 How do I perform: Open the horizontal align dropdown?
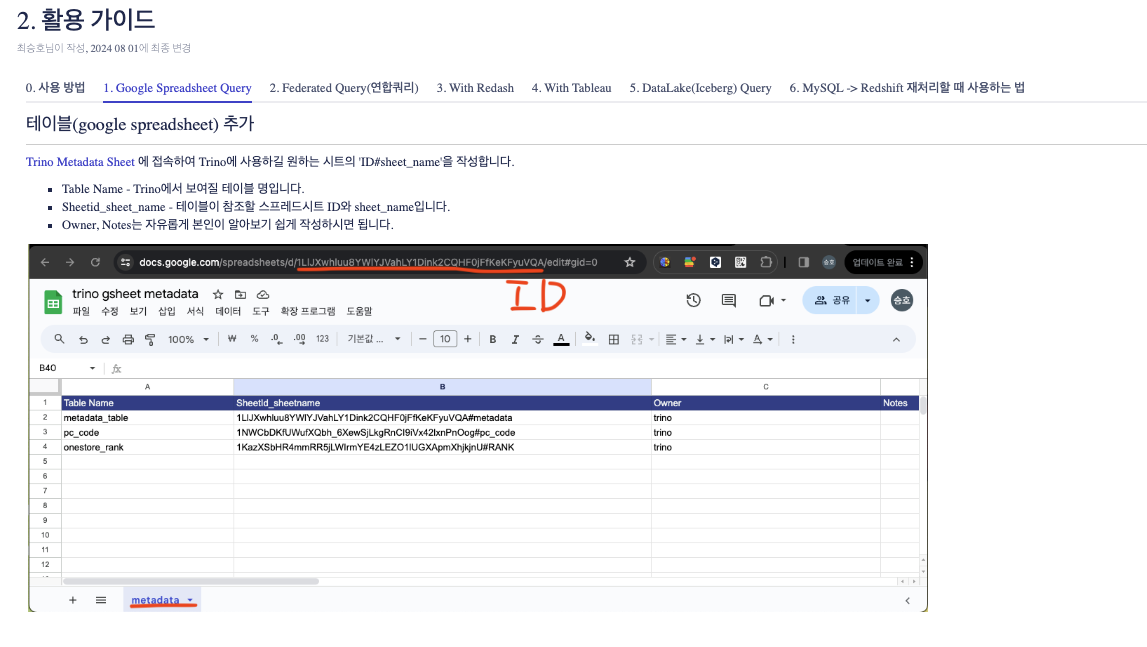(x=676, y=340)
